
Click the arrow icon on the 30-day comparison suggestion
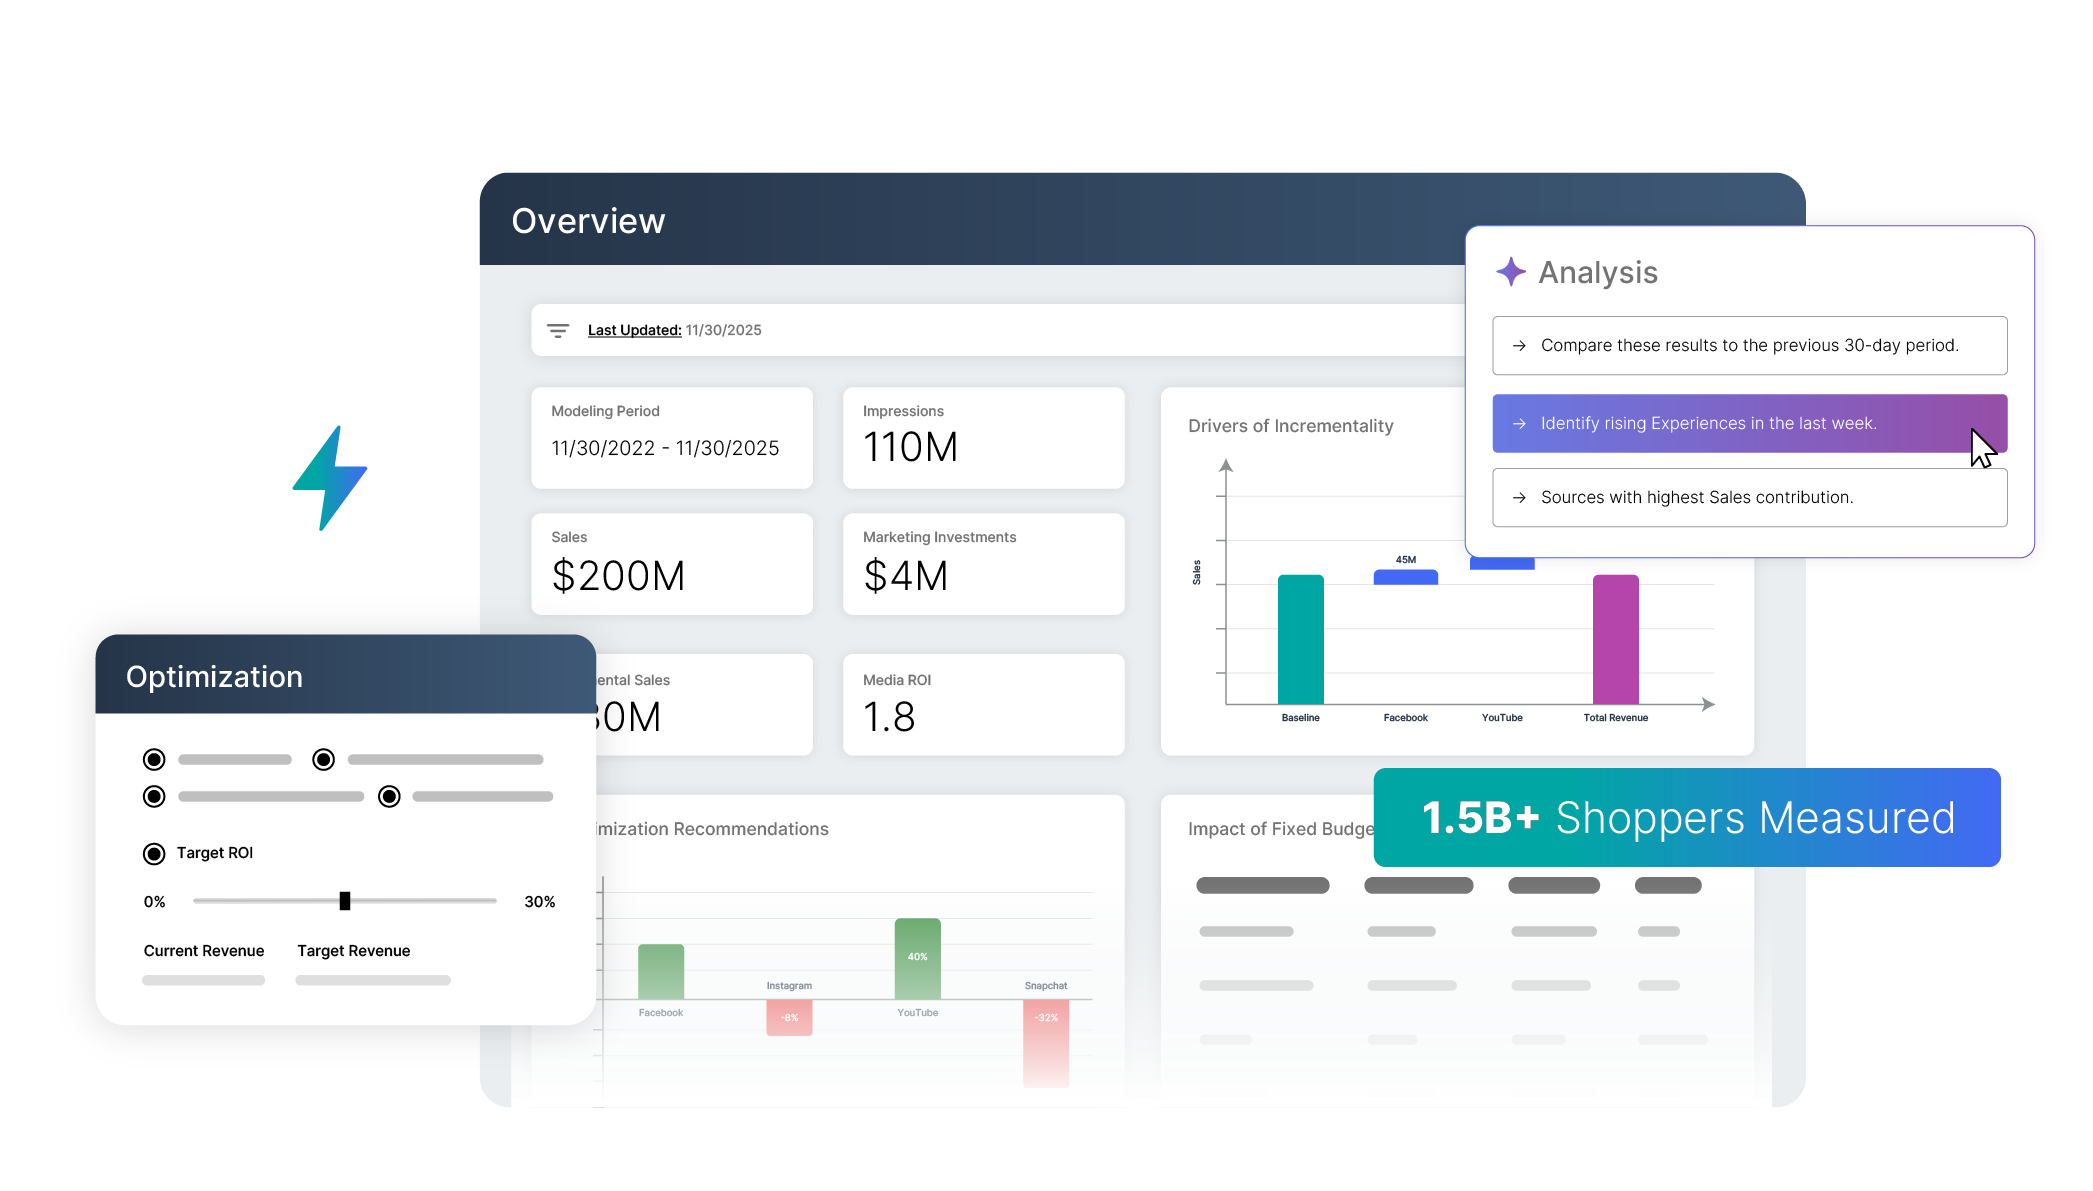tap(1519, 345)
